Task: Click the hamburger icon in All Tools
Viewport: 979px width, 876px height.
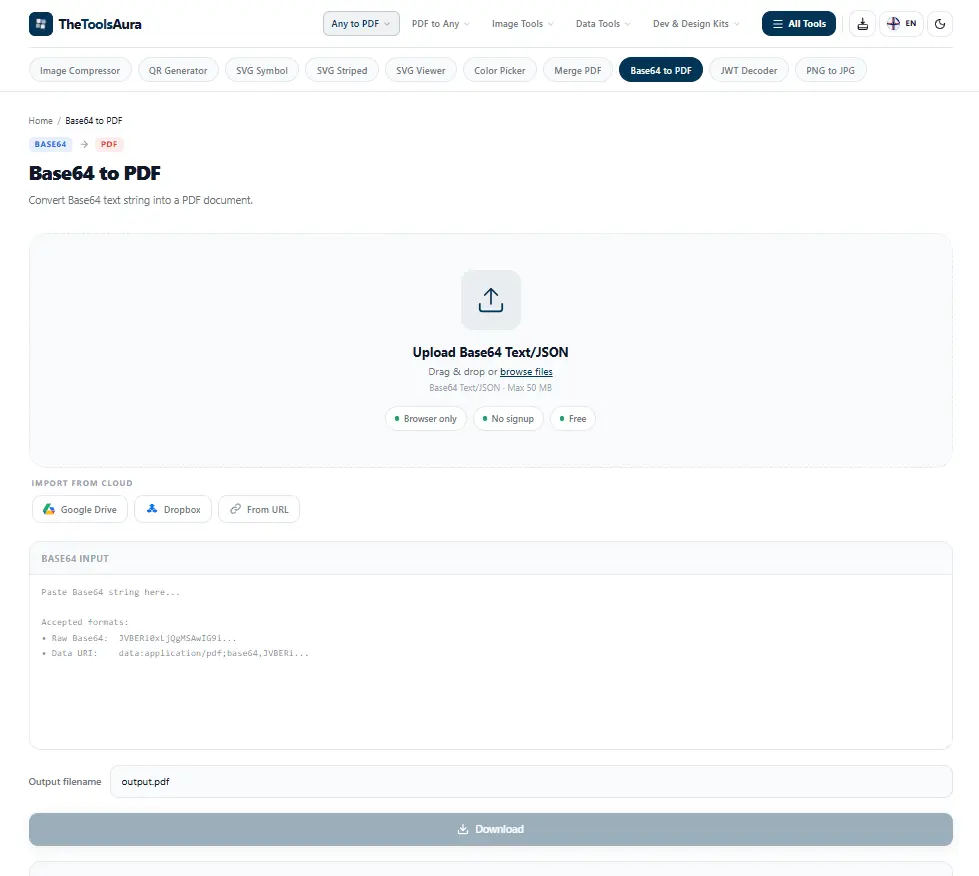Action: pos(778,24)
